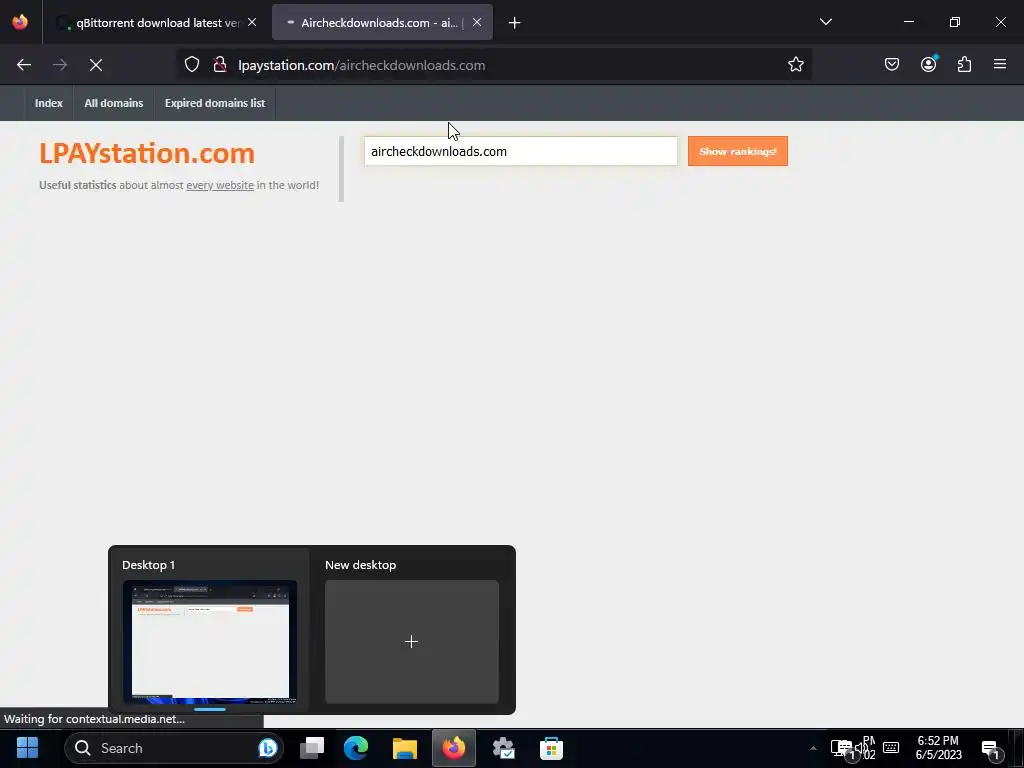Image resolution: width=1024 pixels, height=768 pixels.
Task: Switch to qBittorrent download latest version tab
Action: 157,23
